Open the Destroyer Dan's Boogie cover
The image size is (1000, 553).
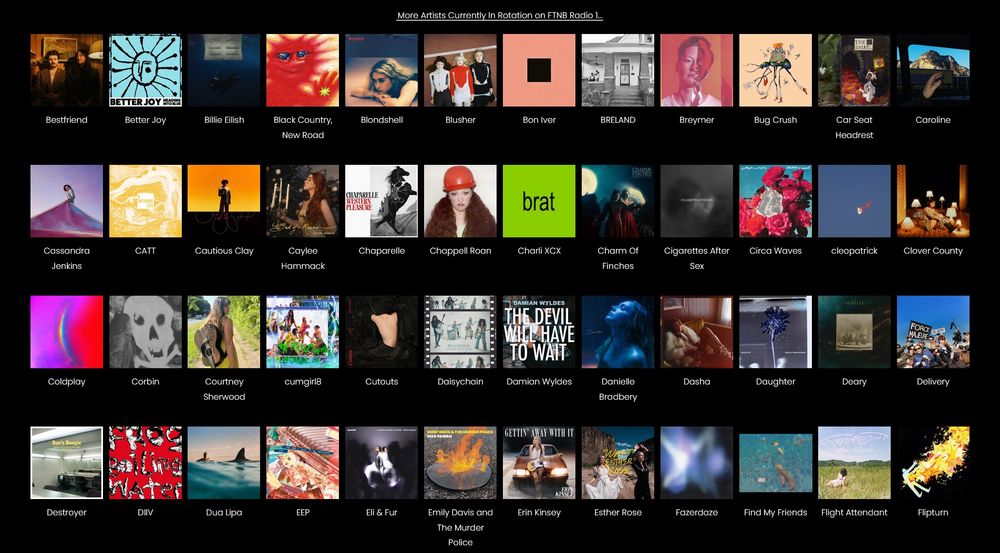point(66,462)
